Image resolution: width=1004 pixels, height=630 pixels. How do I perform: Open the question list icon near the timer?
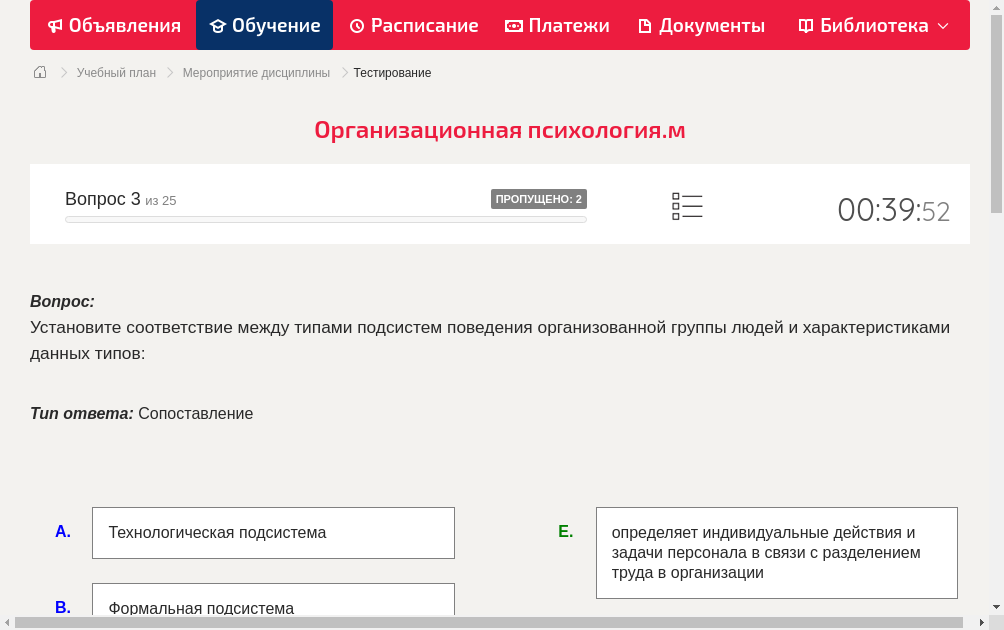(x=687, y=205)
